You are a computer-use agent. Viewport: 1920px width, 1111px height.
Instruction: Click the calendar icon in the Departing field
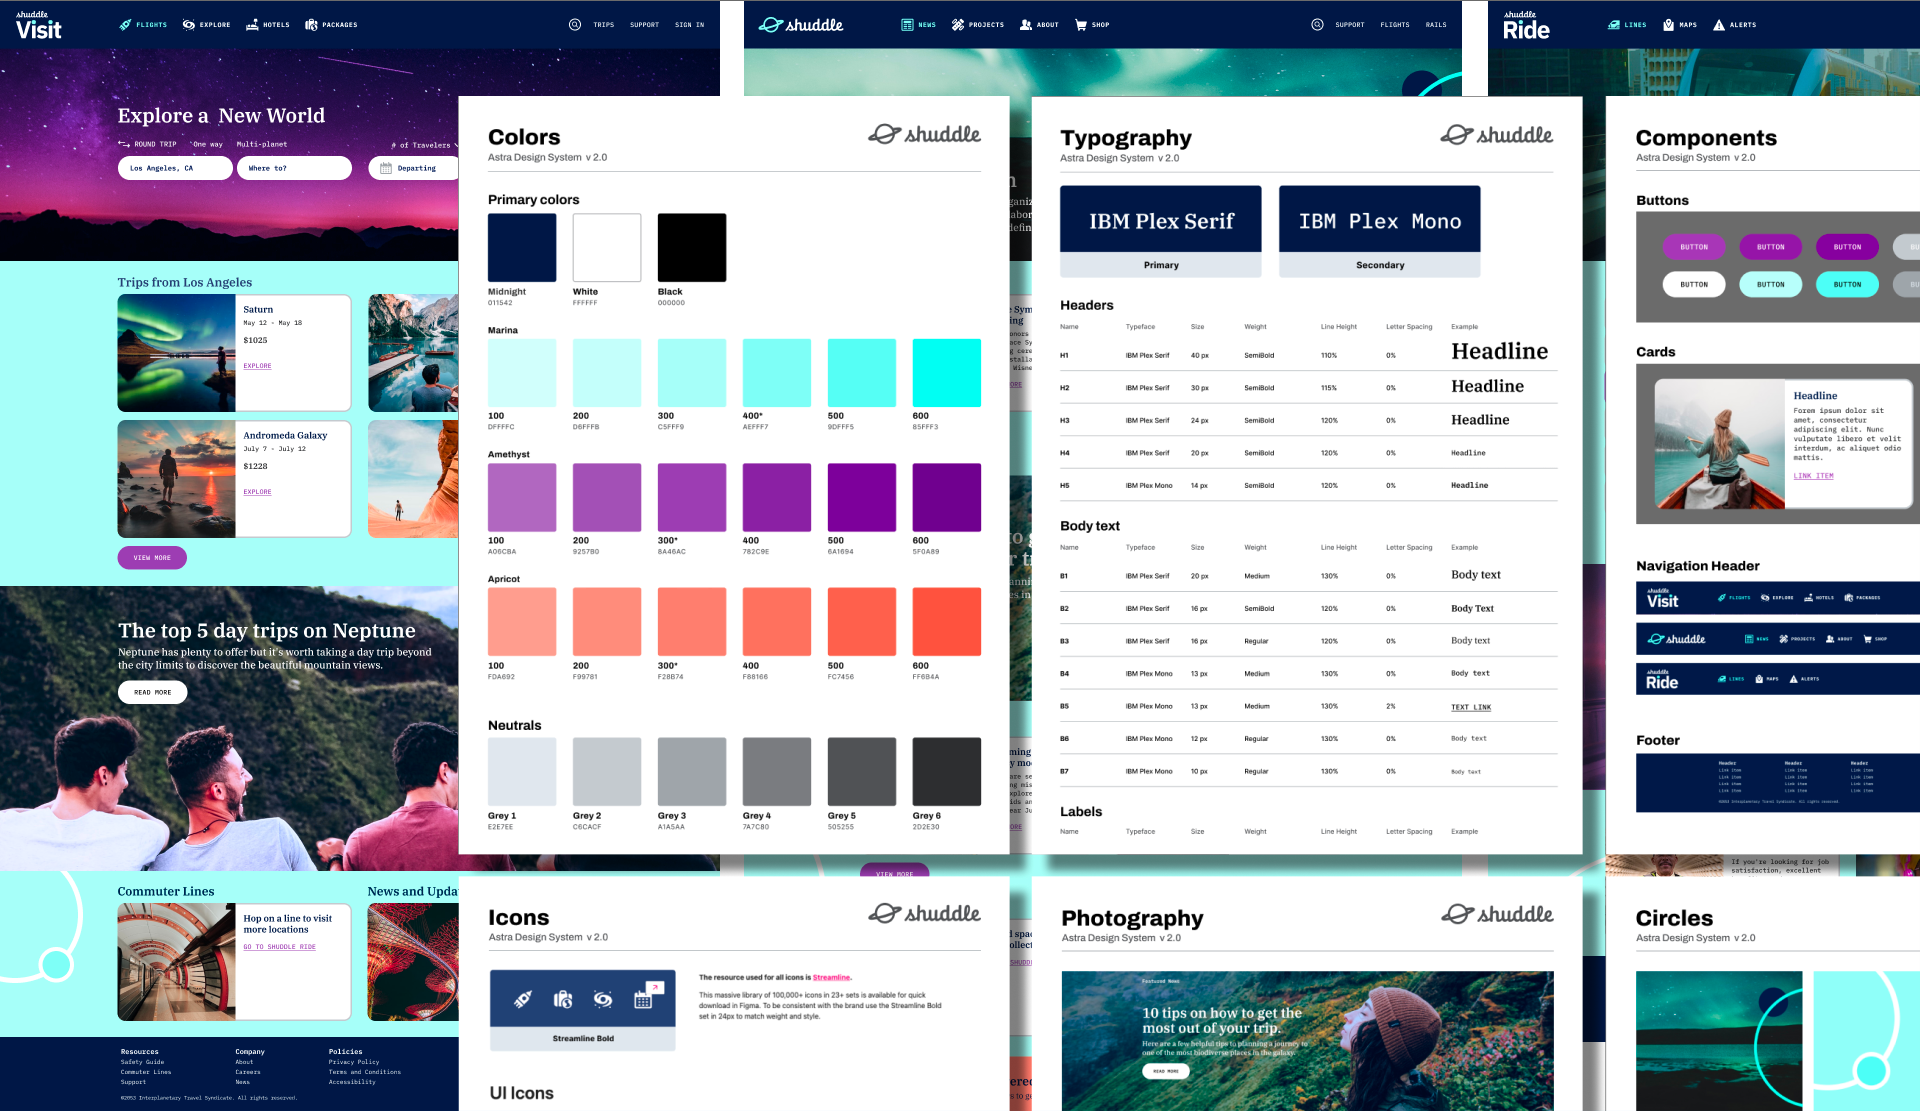[386, 168]
